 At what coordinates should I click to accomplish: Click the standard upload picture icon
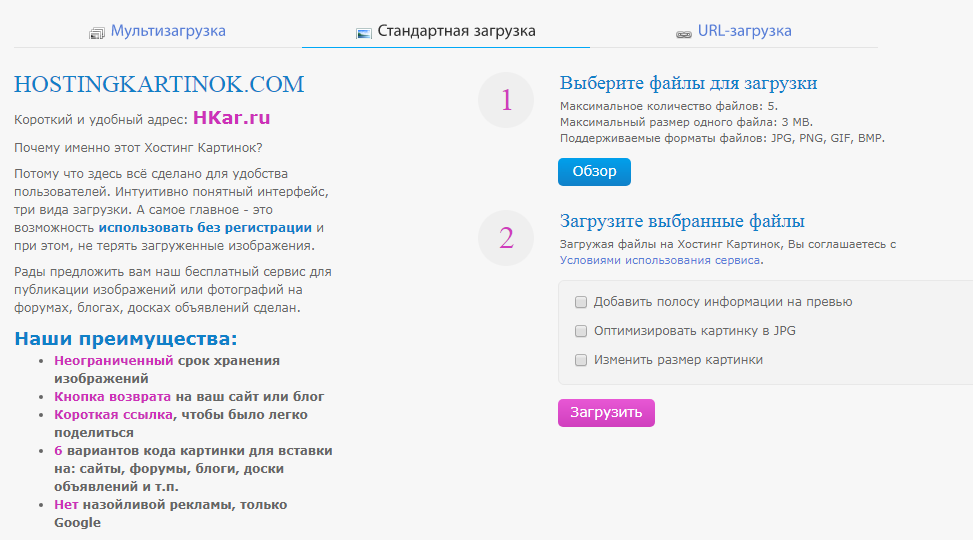click(x=364, y=34)
